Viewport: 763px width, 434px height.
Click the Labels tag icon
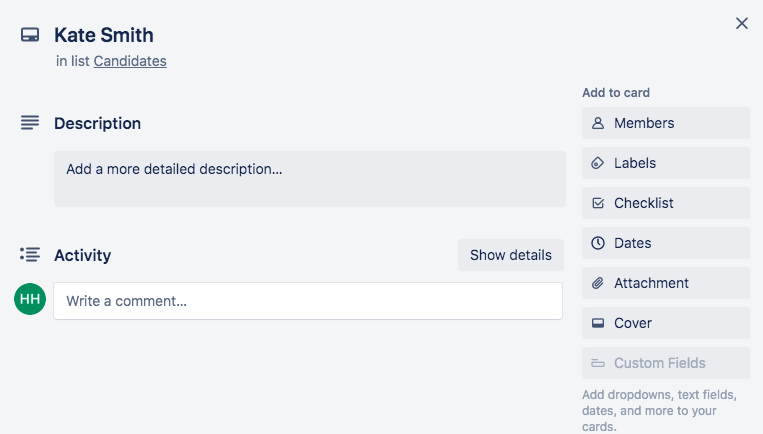(598, 163)
